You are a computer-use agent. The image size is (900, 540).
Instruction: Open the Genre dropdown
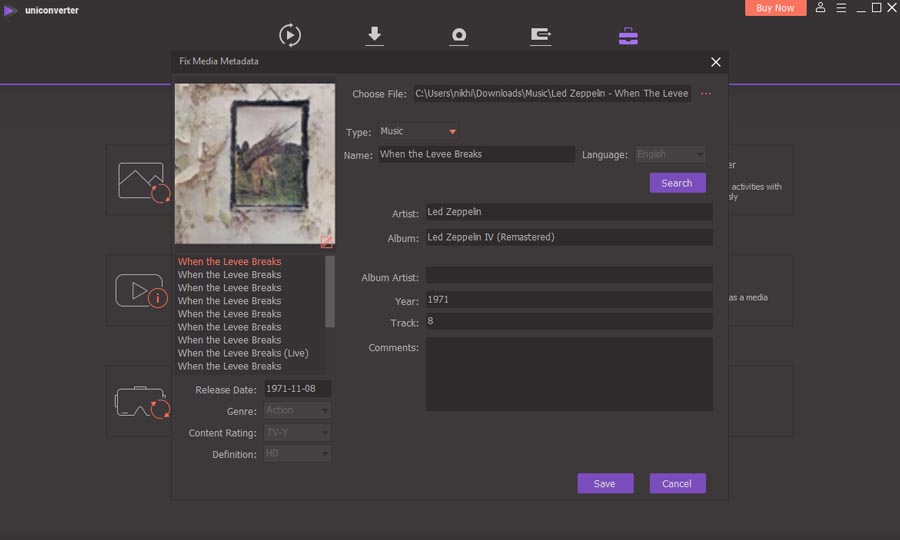(297, 410)
